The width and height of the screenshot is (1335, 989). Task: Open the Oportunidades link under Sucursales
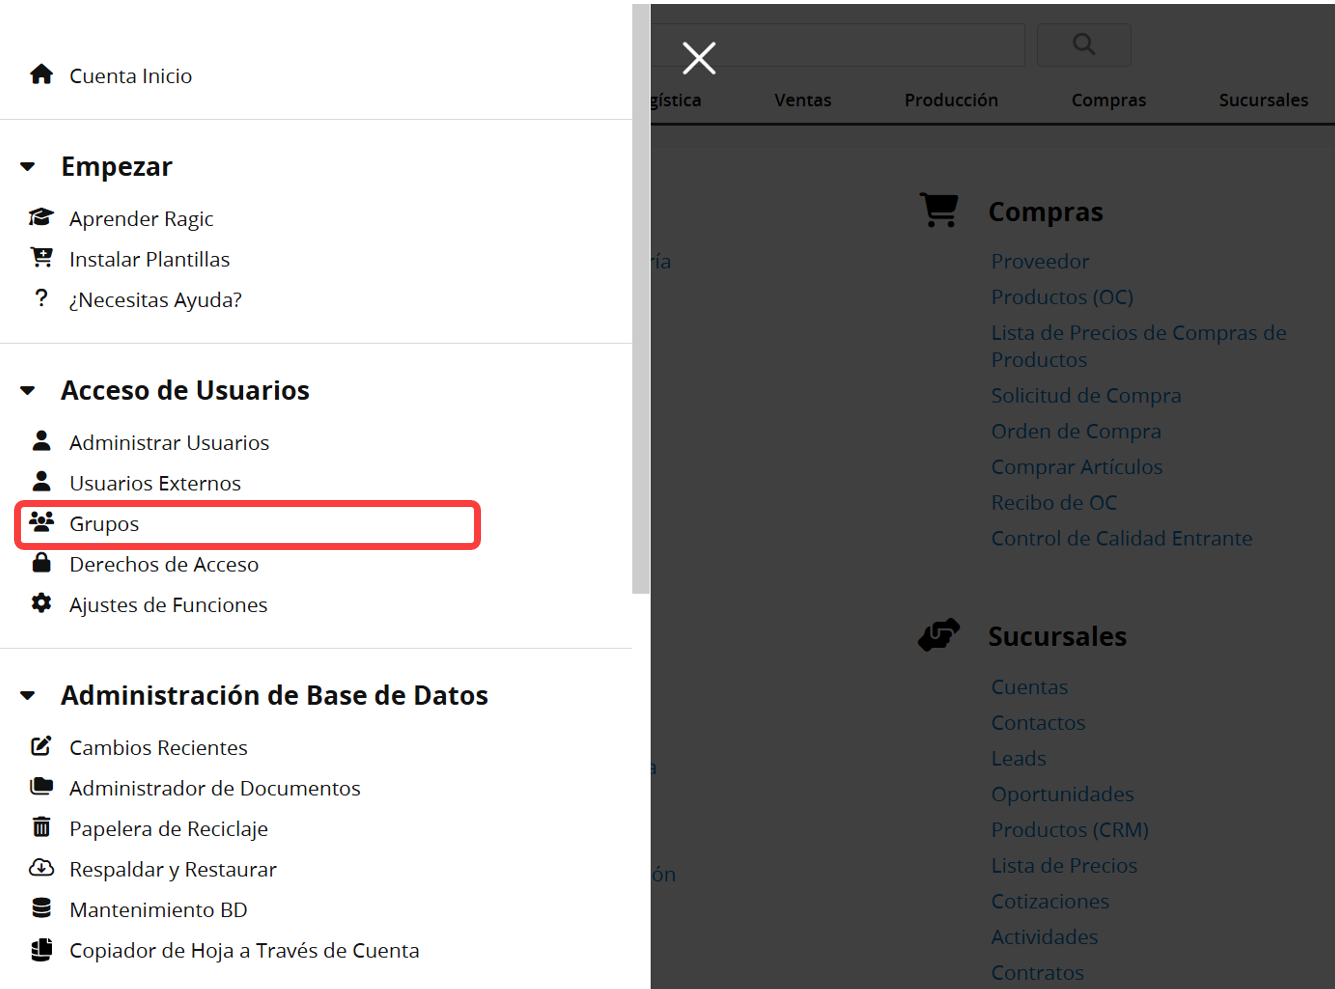click(1062, 794)
